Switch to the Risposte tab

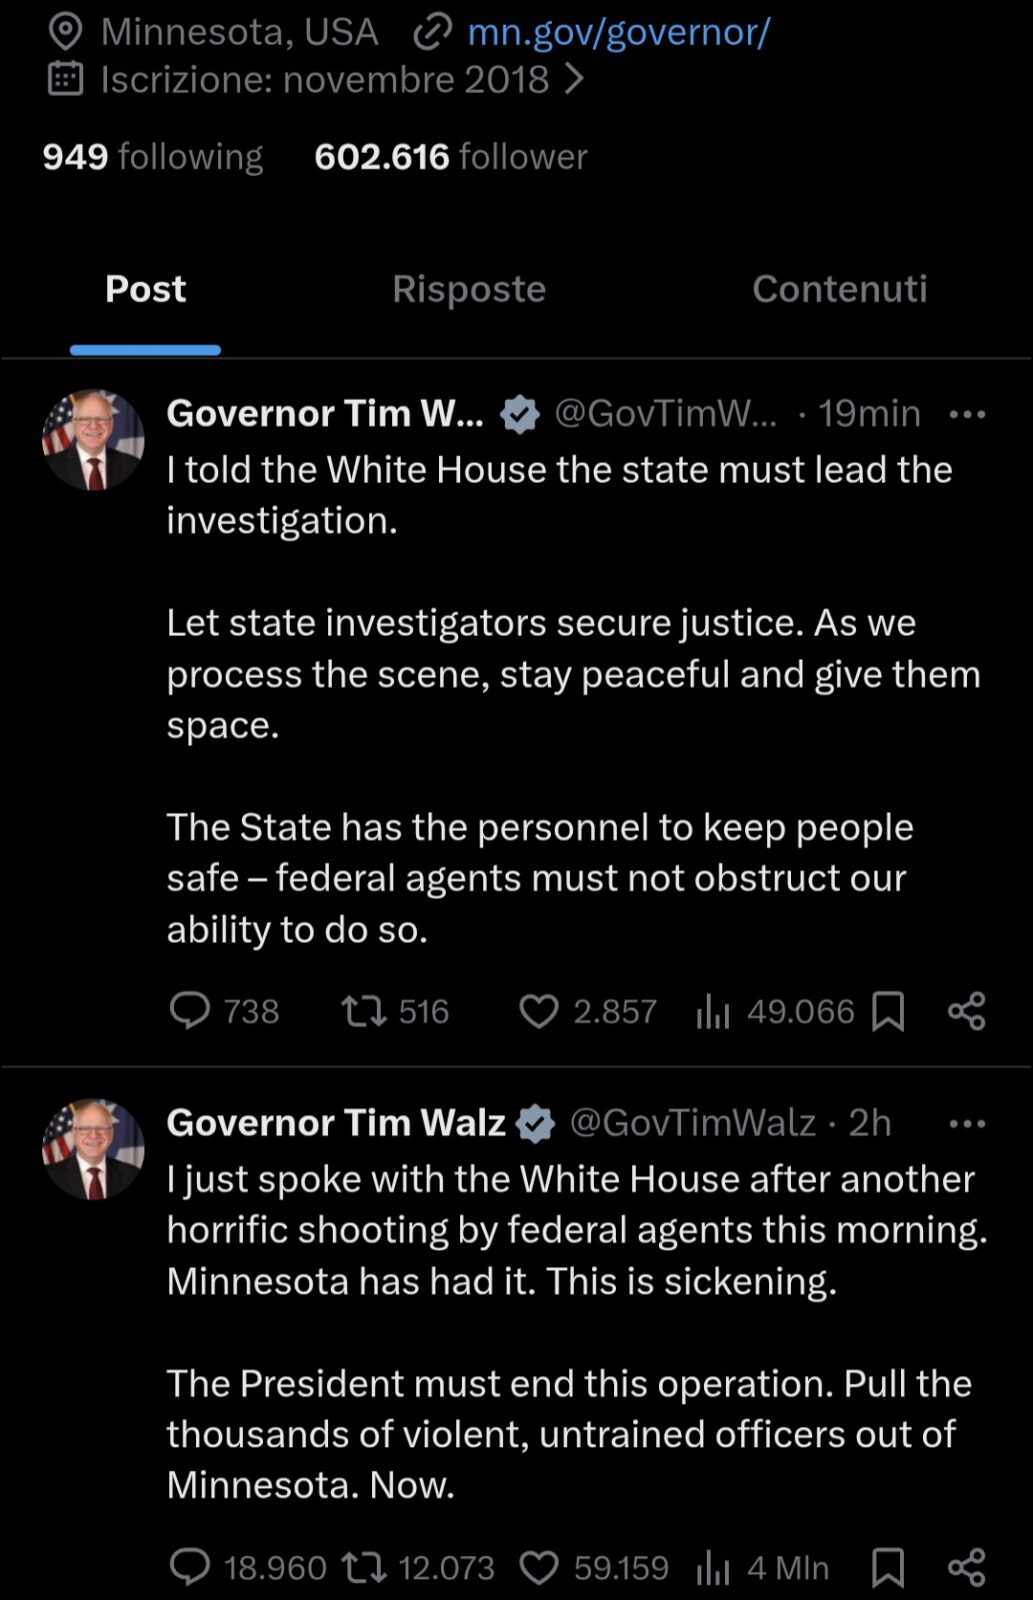(468, 289)
